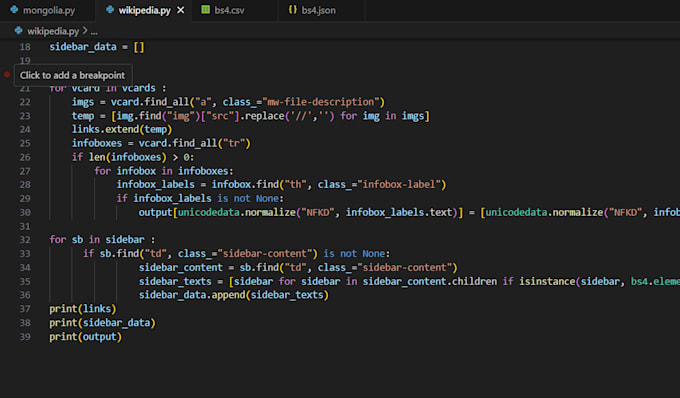The height and width of the screenshot is (398, 680).
Task: Click 'if len(infoboxes) > 0:' line
Action: point(133,157)
